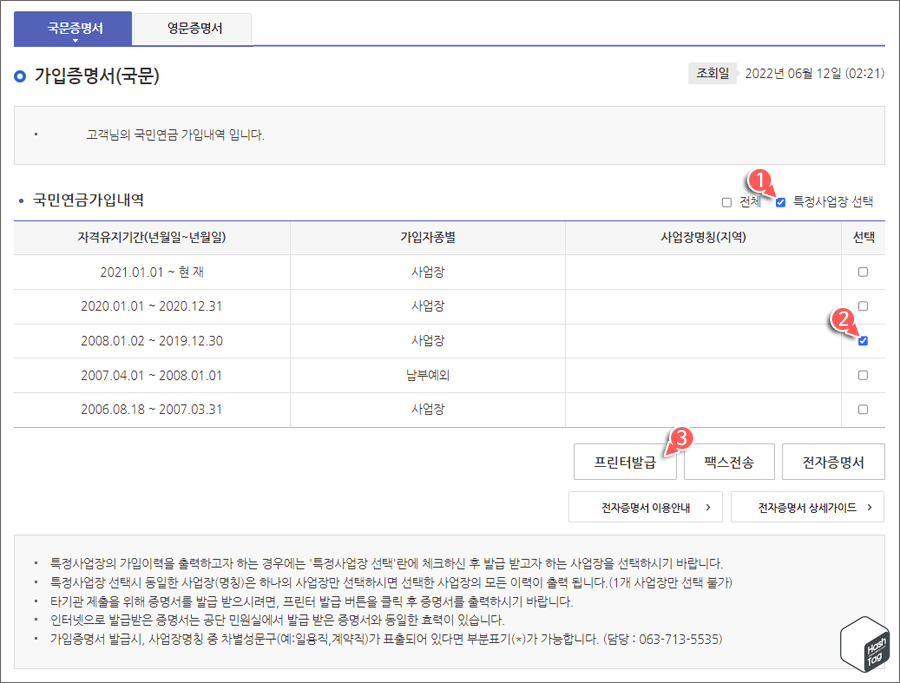Click the 프린터발급 button
The height and width of the screenshot is (683, 900).
625,463
